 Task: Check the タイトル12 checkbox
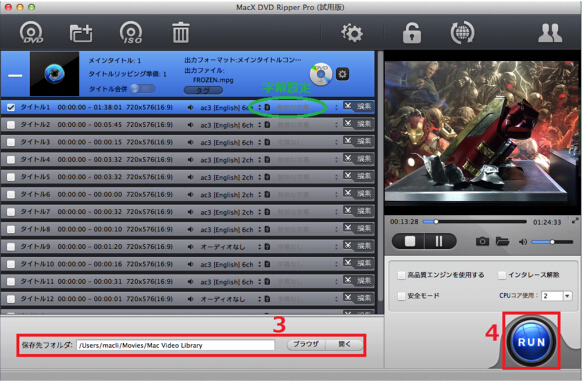(11, 299)
